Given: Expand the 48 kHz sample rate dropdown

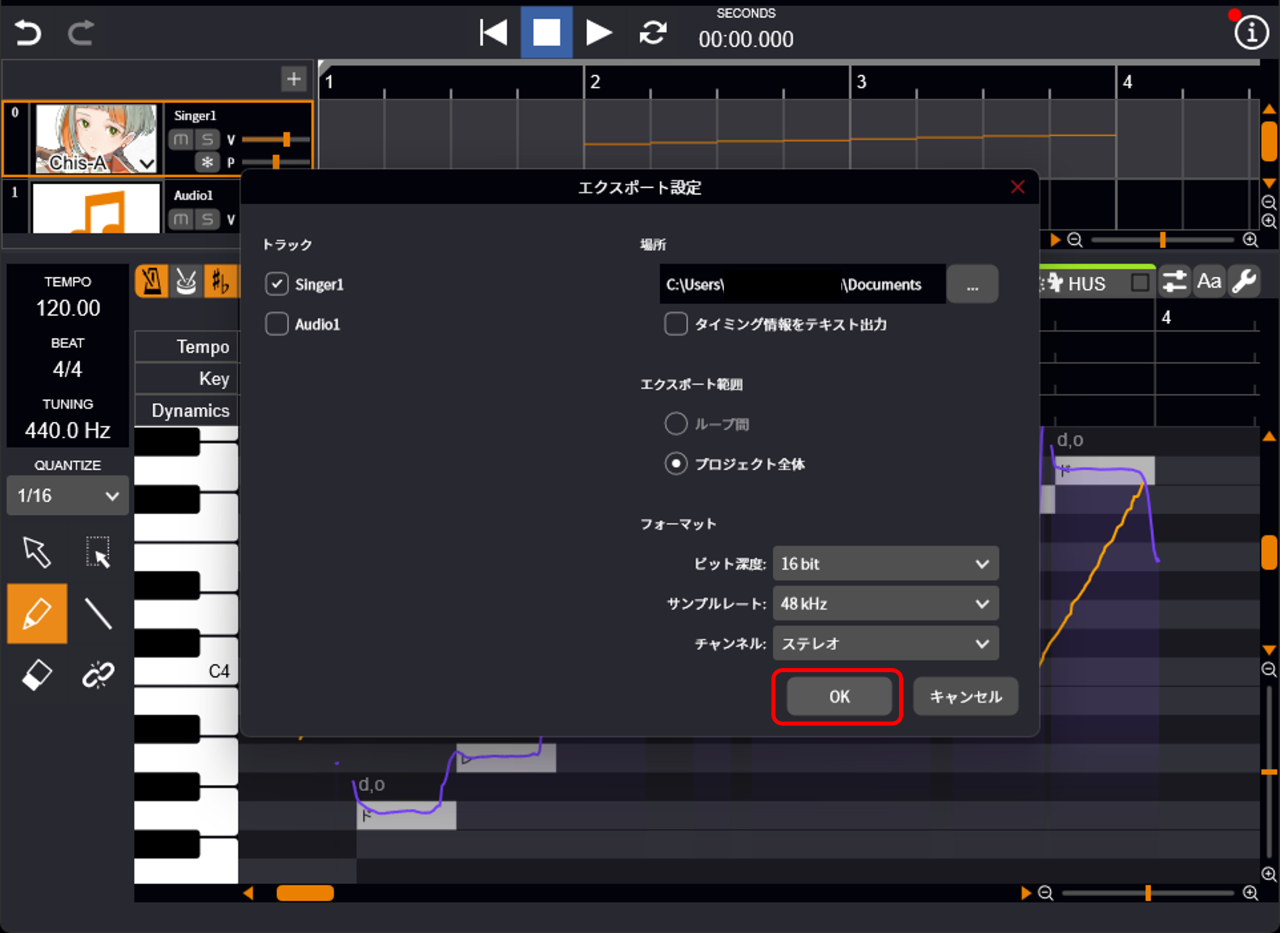Looking at the screenshot, I should point(885,604).
